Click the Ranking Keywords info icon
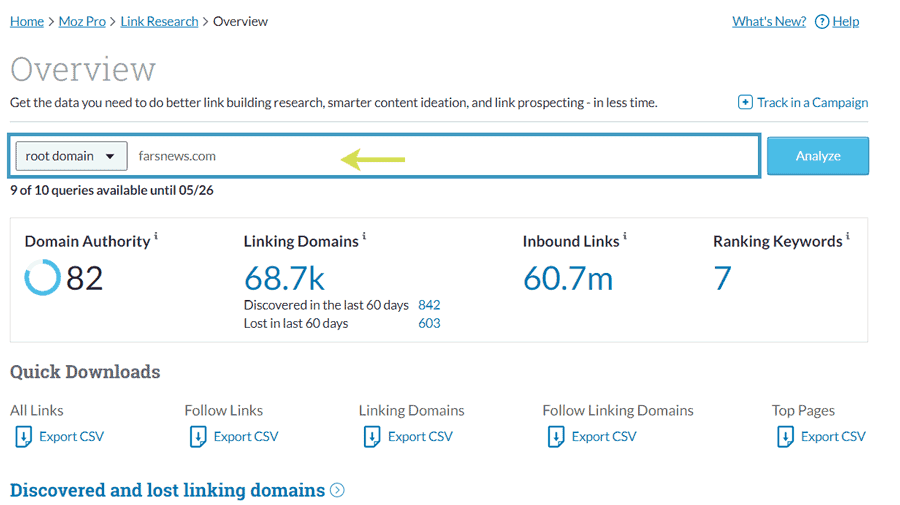Screen dimensions: 900x505 click(847, 235)
